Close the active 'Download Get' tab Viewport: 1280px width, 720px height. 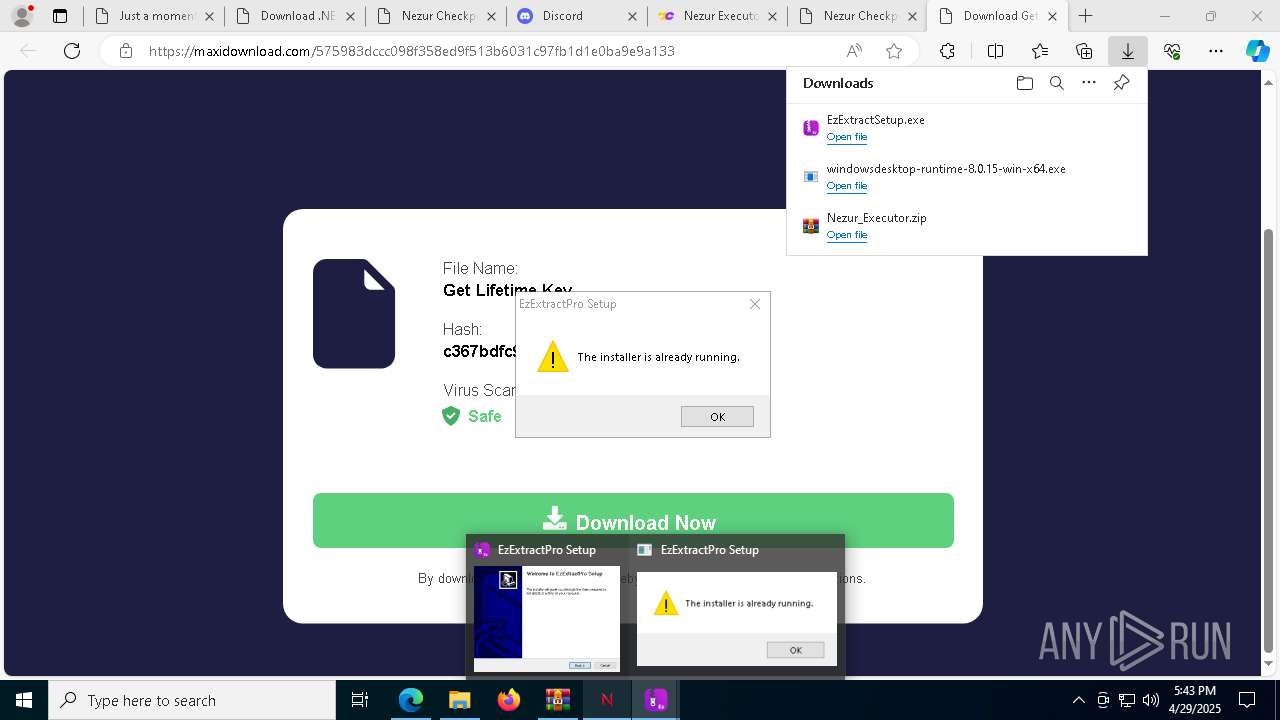coord(1054,16)
